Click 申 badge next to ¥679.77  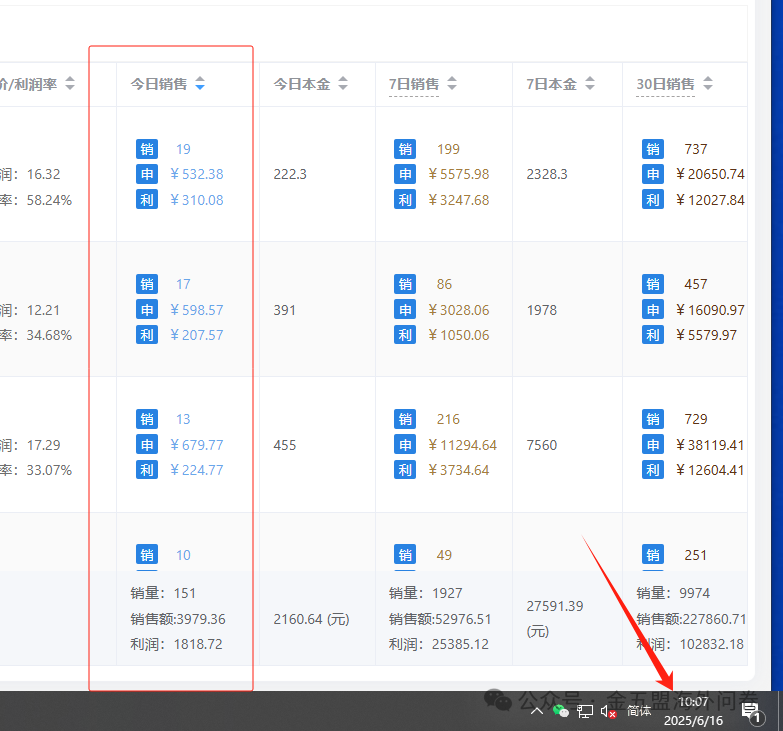click(147, 444)
